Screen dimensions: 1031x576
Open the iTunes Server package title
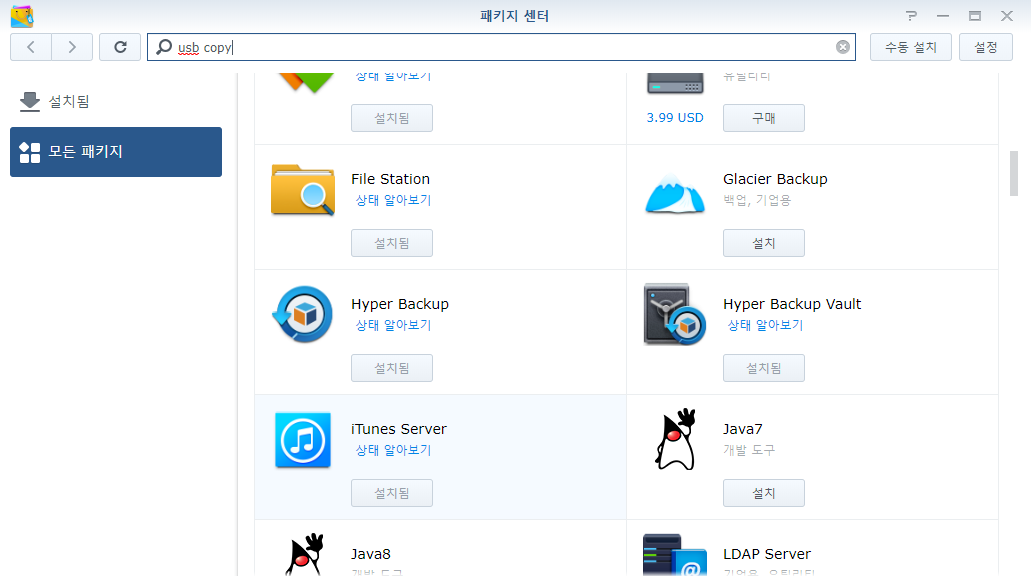[x=399, y=429]
